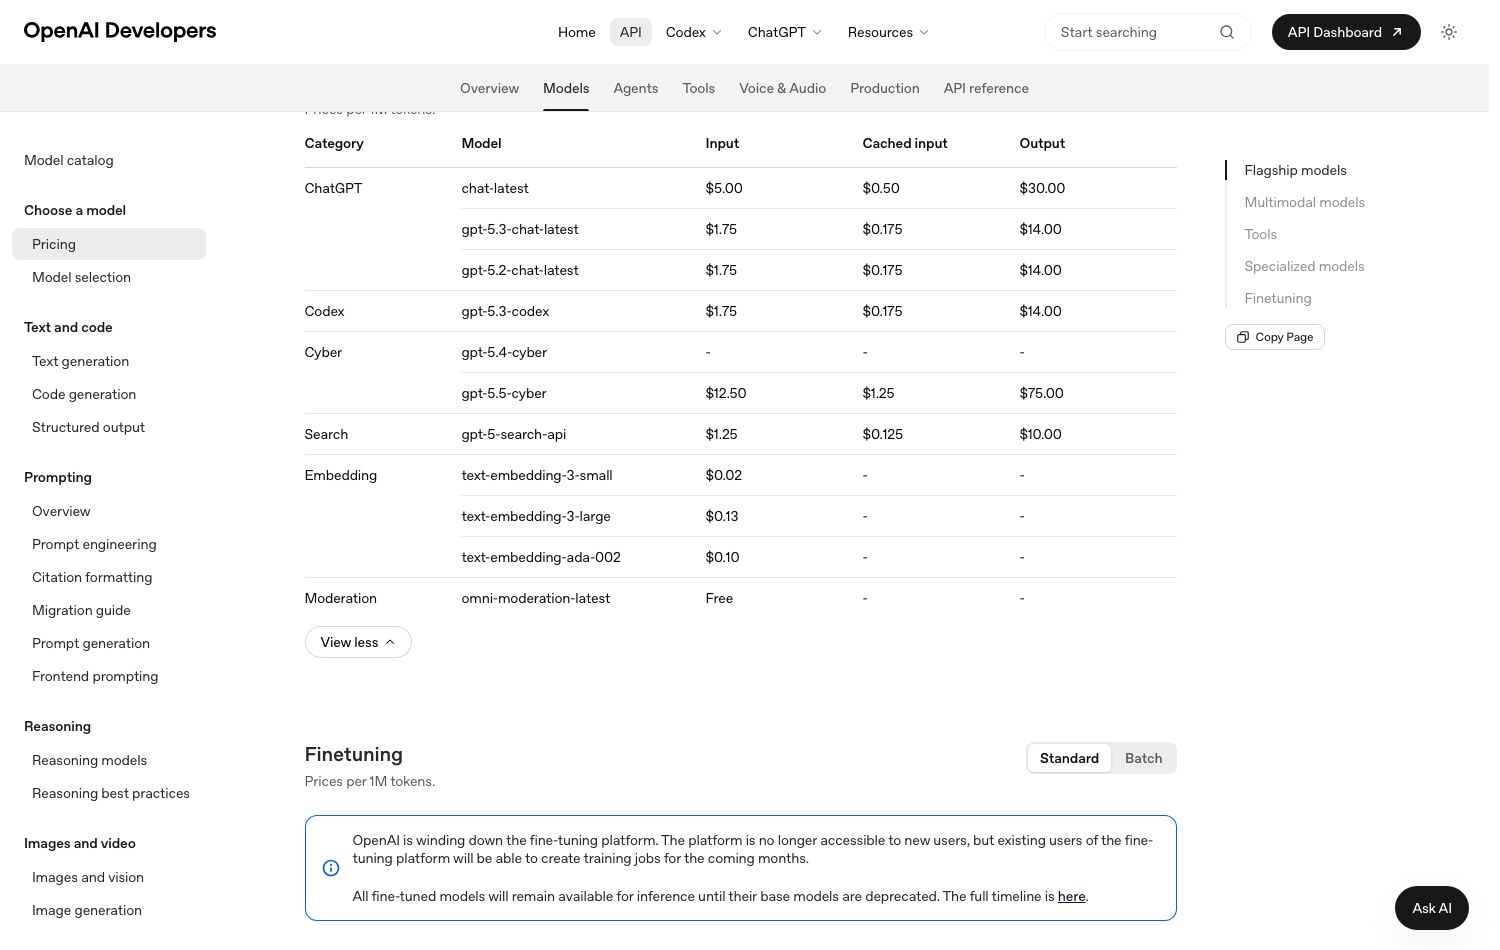The image size is (1500, 950).
Task: Expand the Resources navigation dropdown
Action: point(888,32)
